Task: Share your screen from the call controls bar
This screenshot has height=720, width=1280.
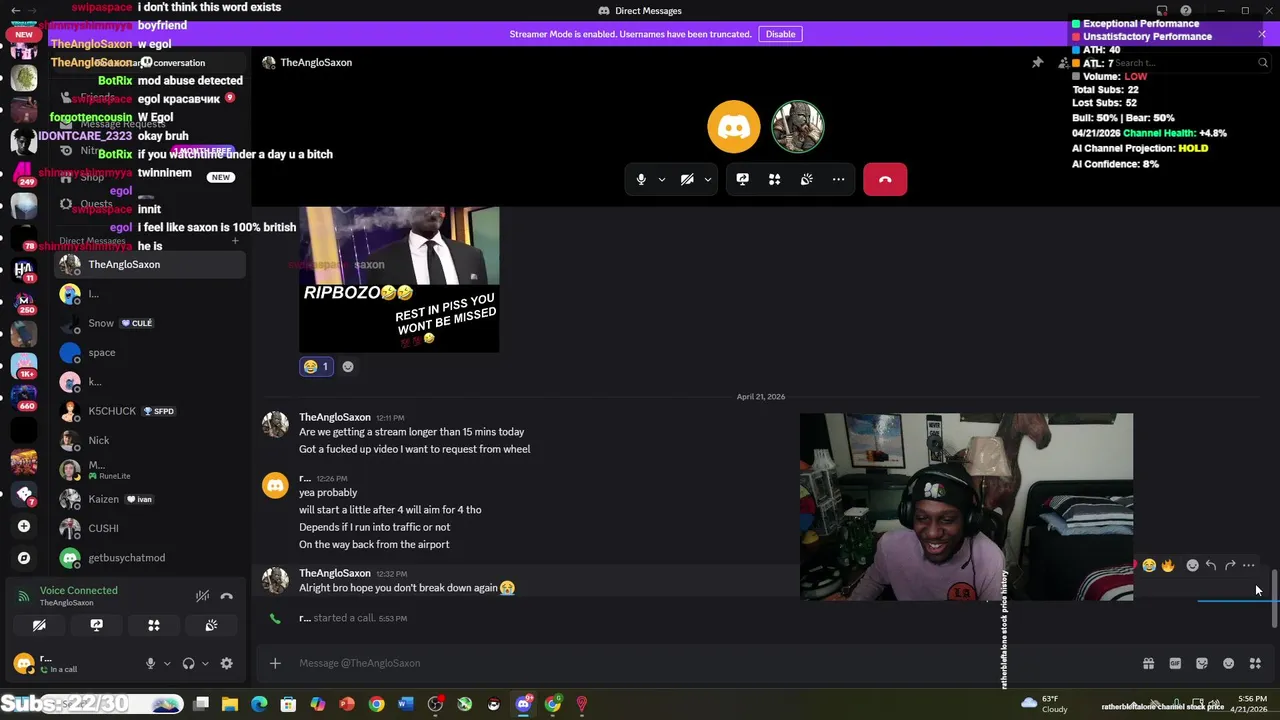Action: tap(742, 179)
